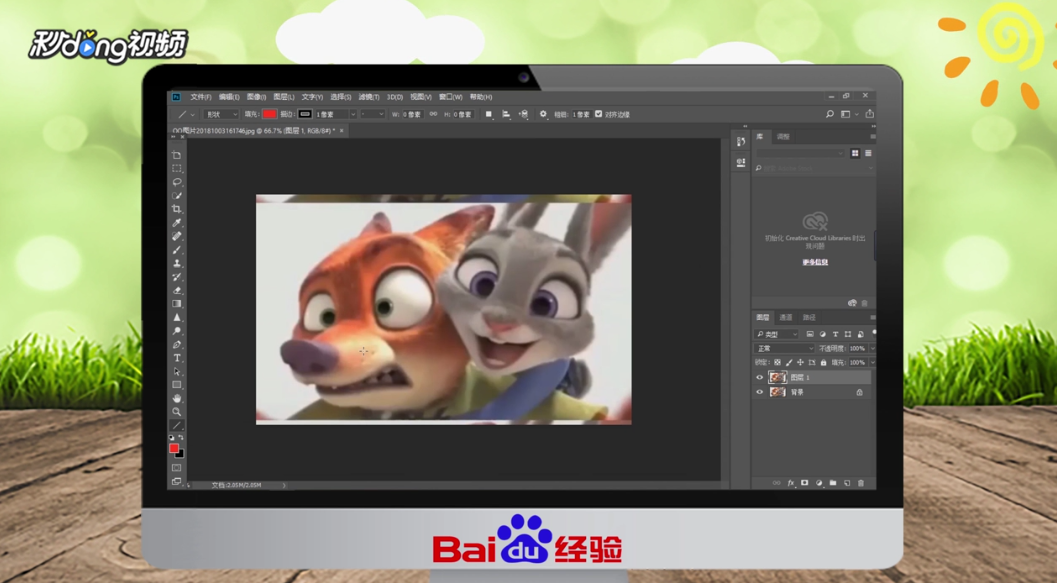Select the Crop tool
This screenshot has height=583, width=1057.
(x=177, y=209)
